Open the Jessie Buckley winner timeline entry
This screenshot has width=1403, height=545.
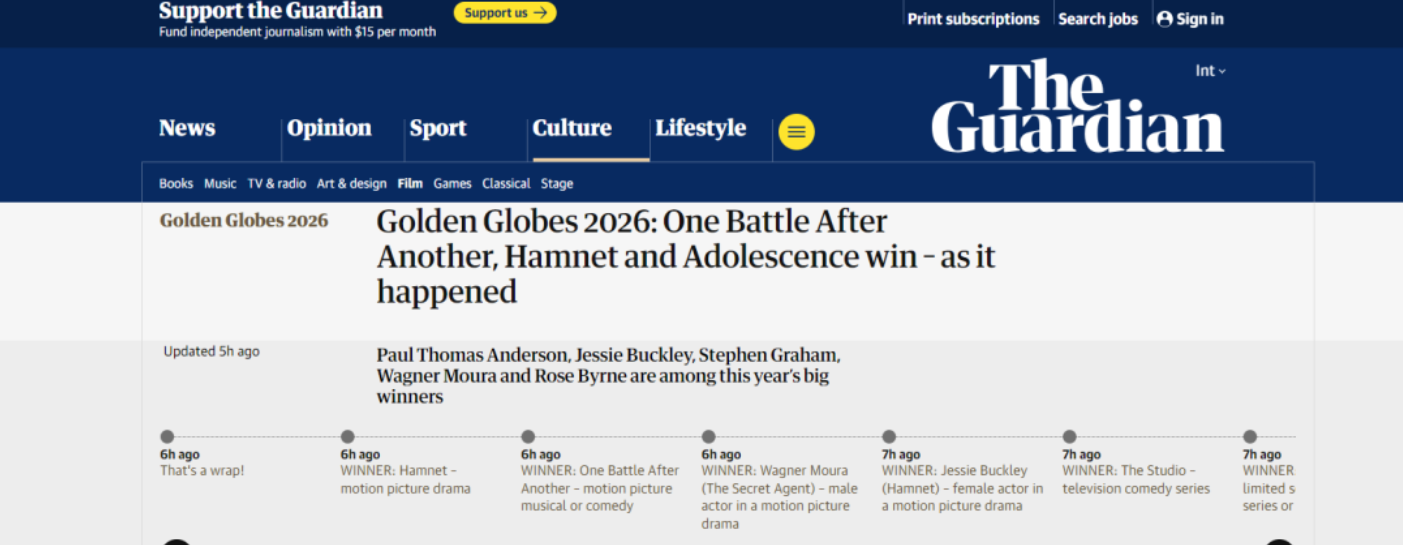pos(961,488)
